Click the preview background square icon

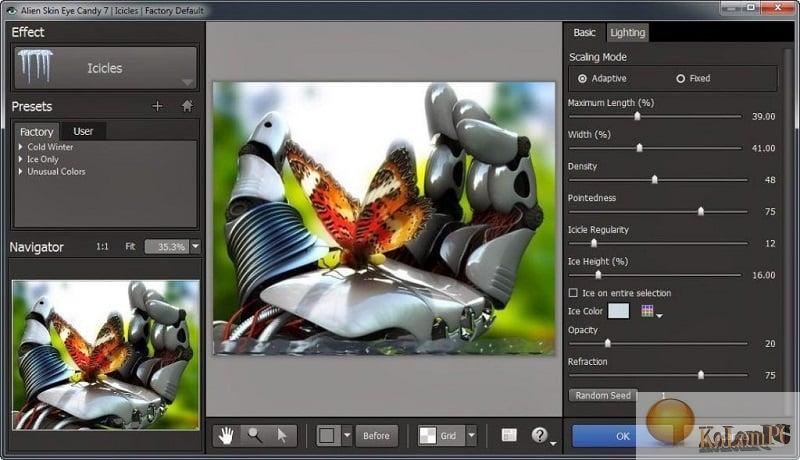click(x=328, y=436)
